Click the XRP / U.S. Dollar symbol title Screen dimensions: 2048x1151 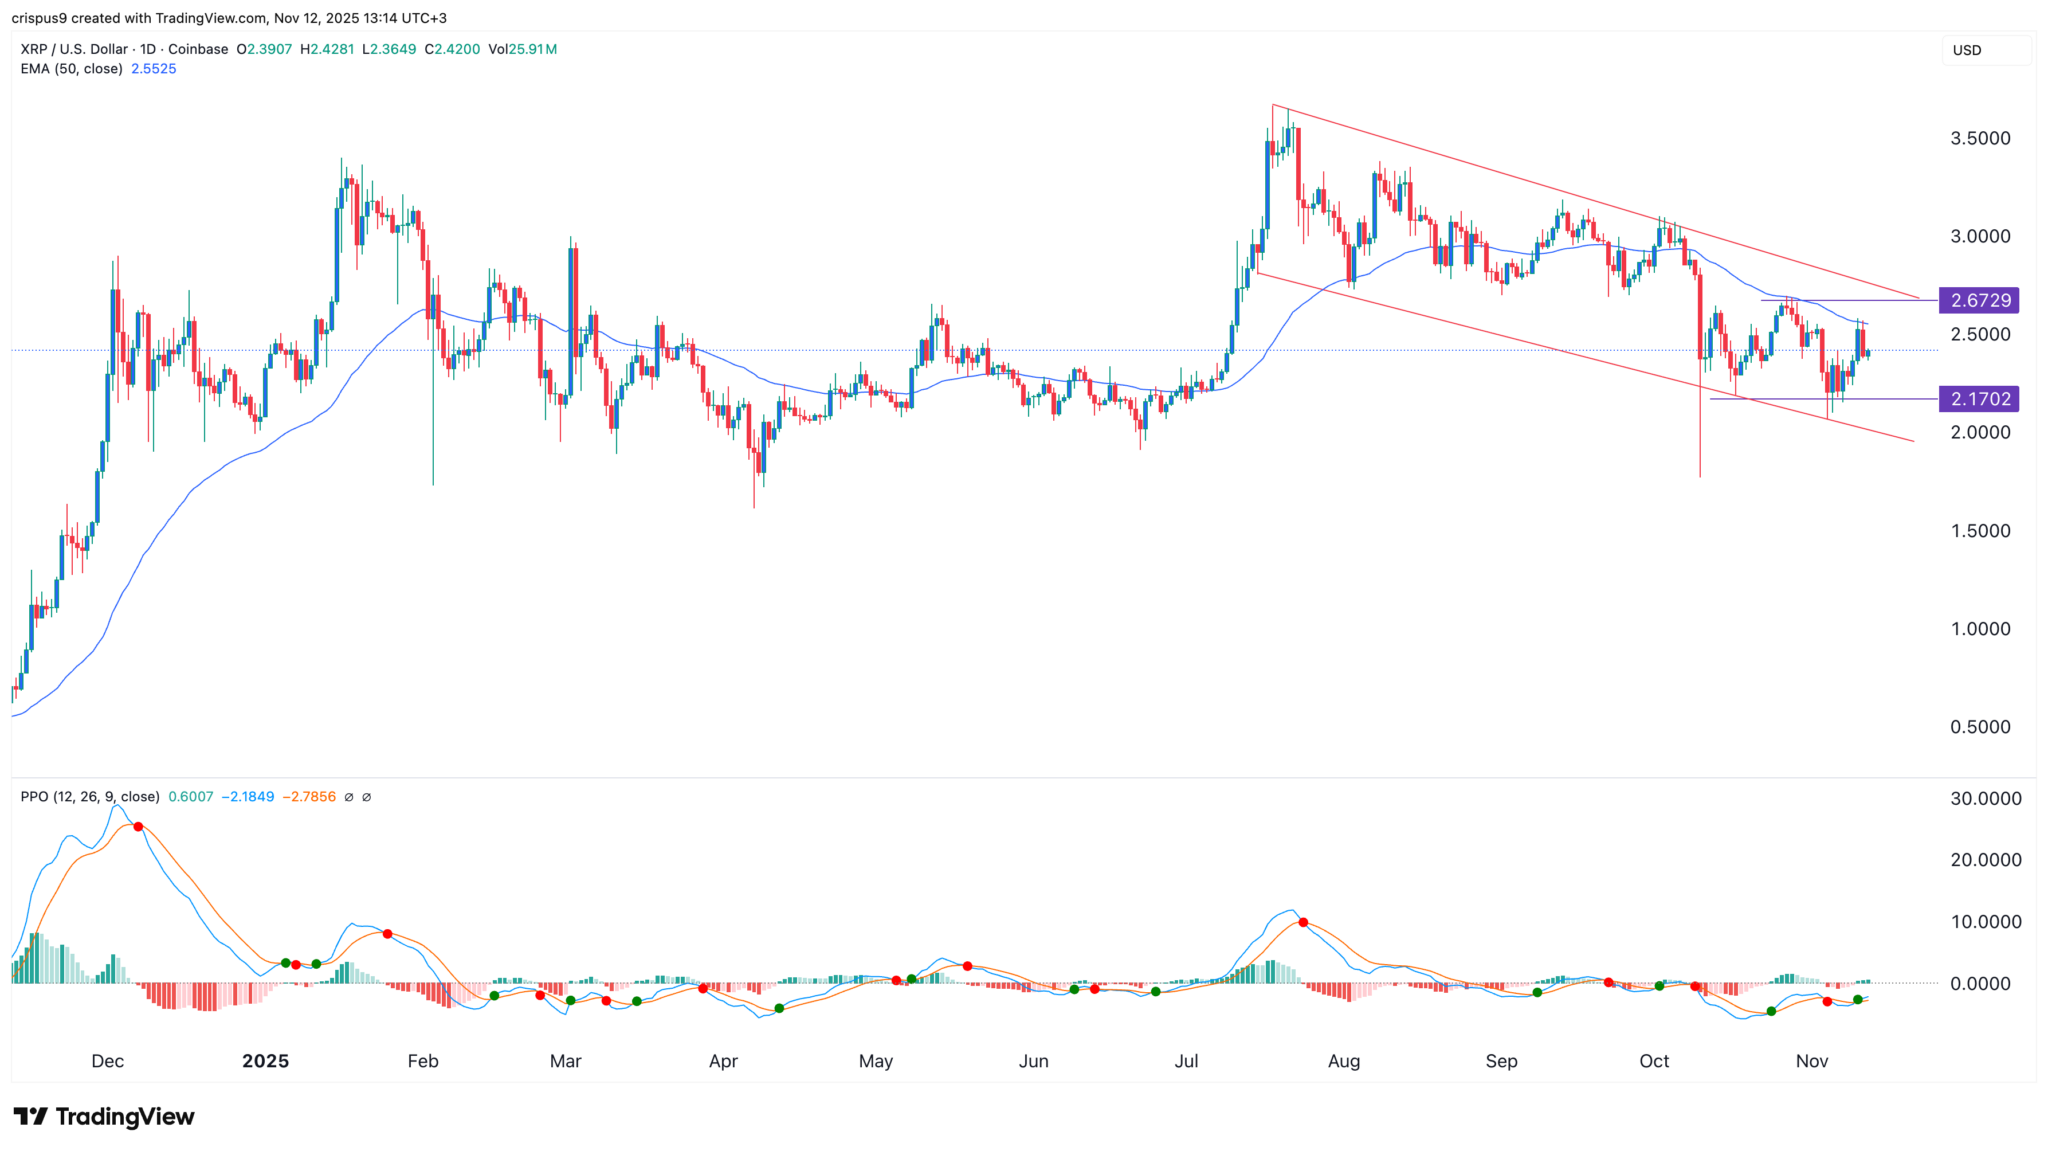coord(74,49)
